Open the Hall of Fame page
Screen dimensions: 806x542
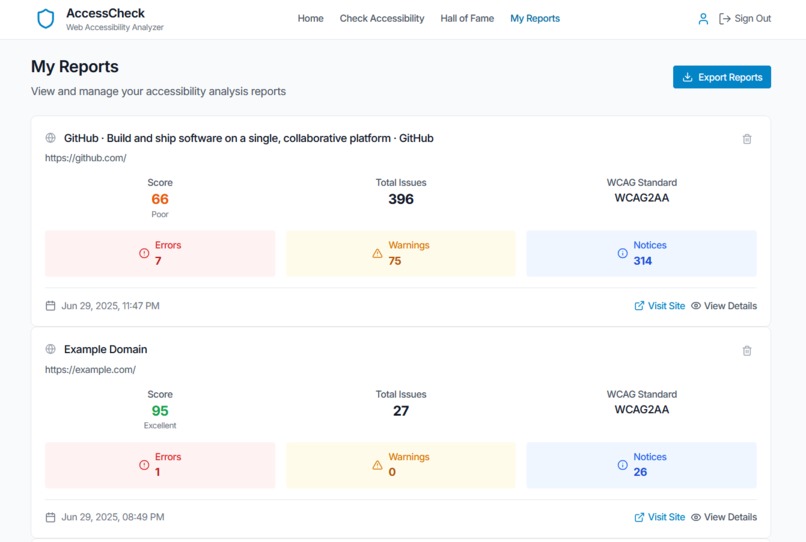point(467,19)
